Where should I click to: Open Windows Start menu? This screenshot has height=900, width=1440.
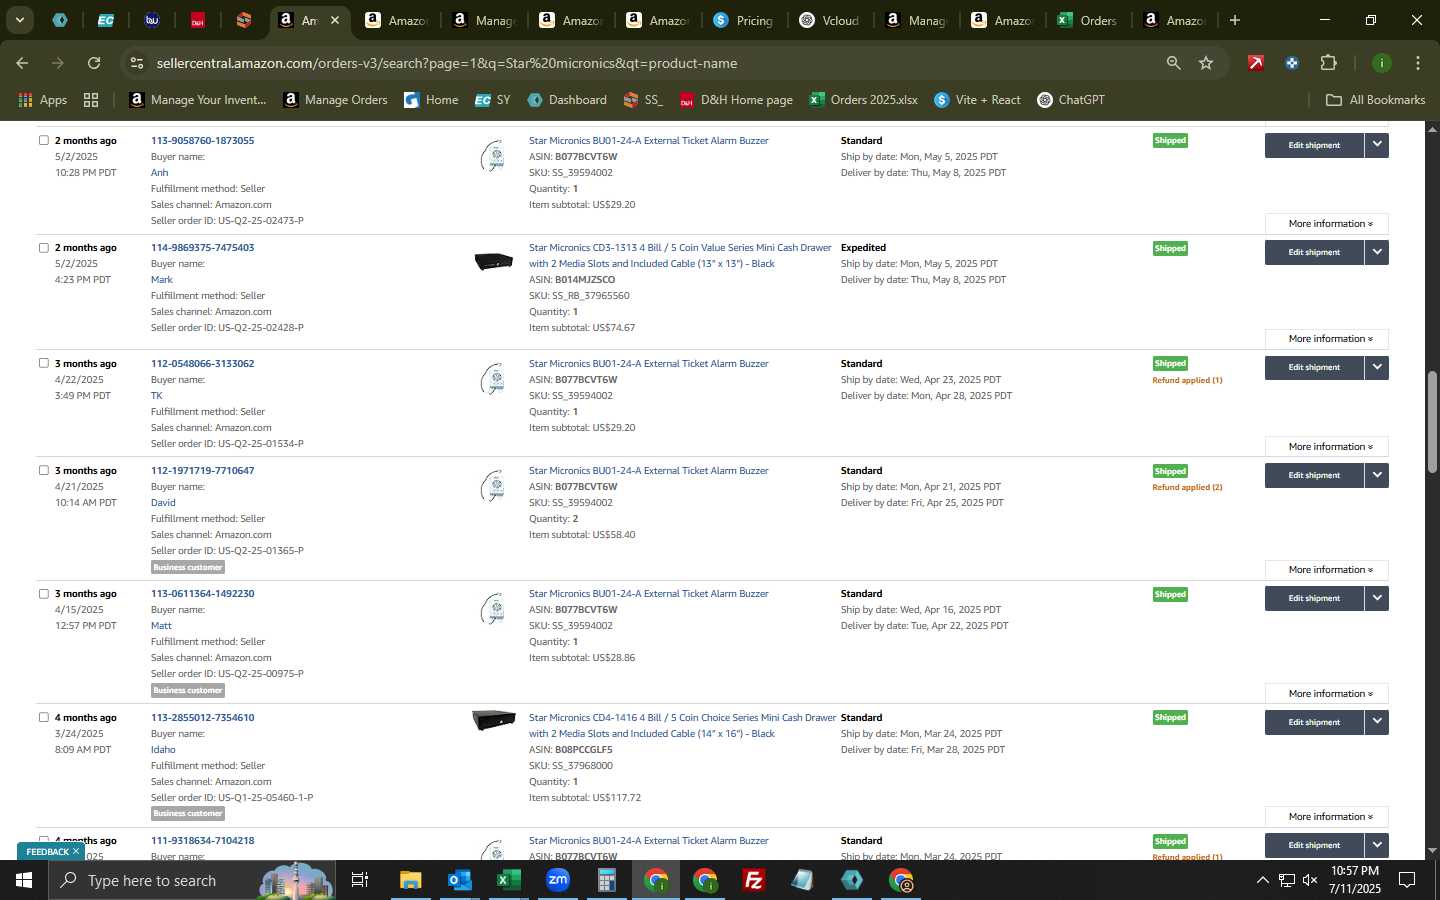click(24, 880)
